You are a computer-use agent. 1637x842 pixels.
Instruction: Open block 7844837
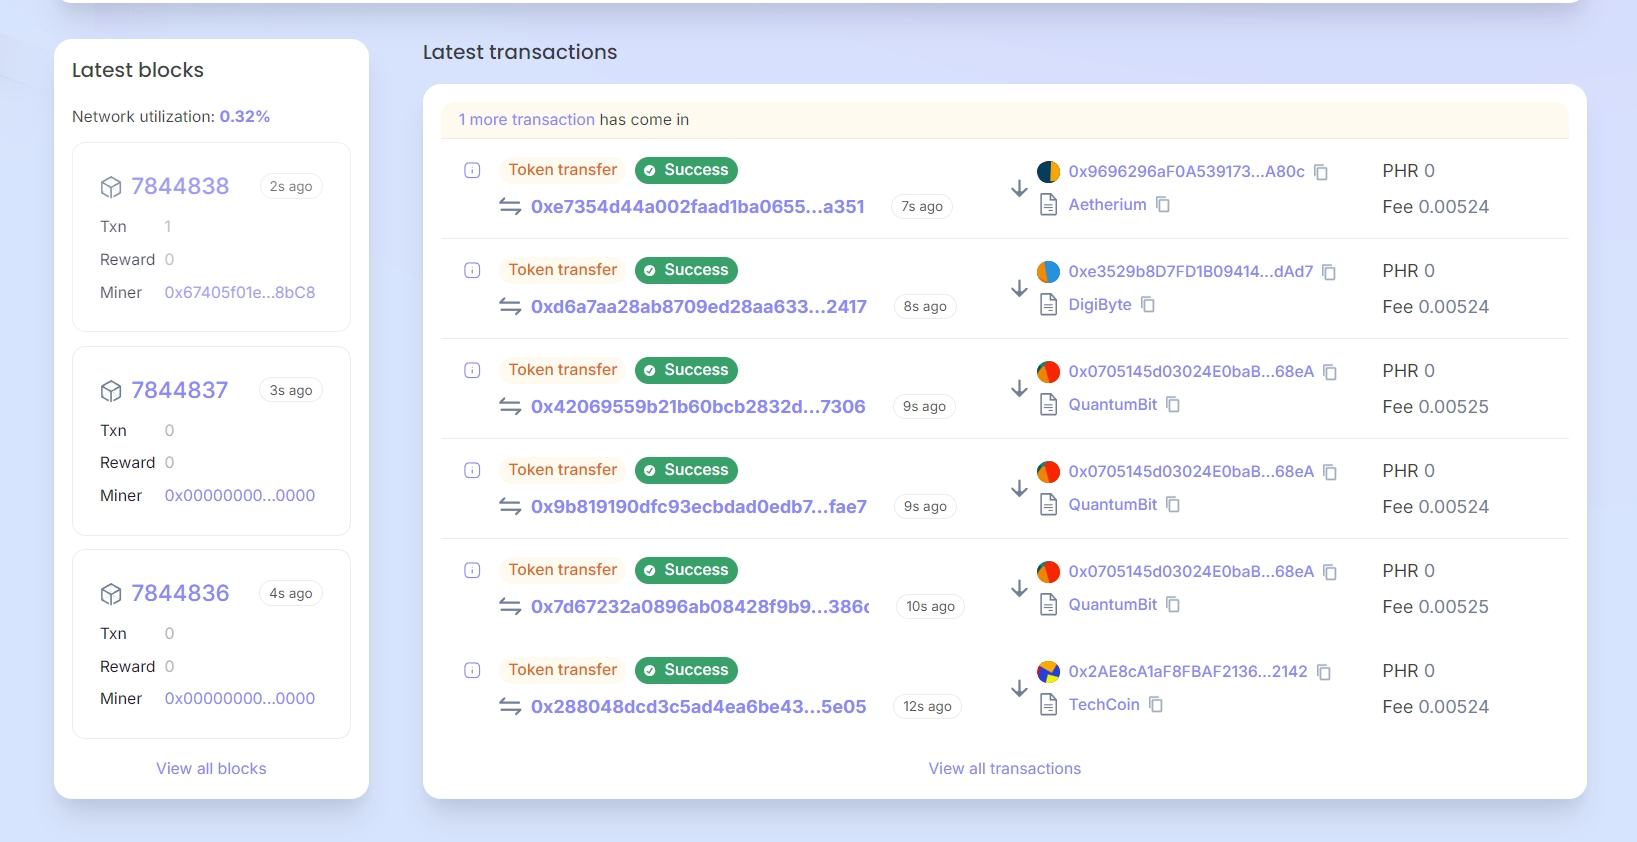pos(180,390)
